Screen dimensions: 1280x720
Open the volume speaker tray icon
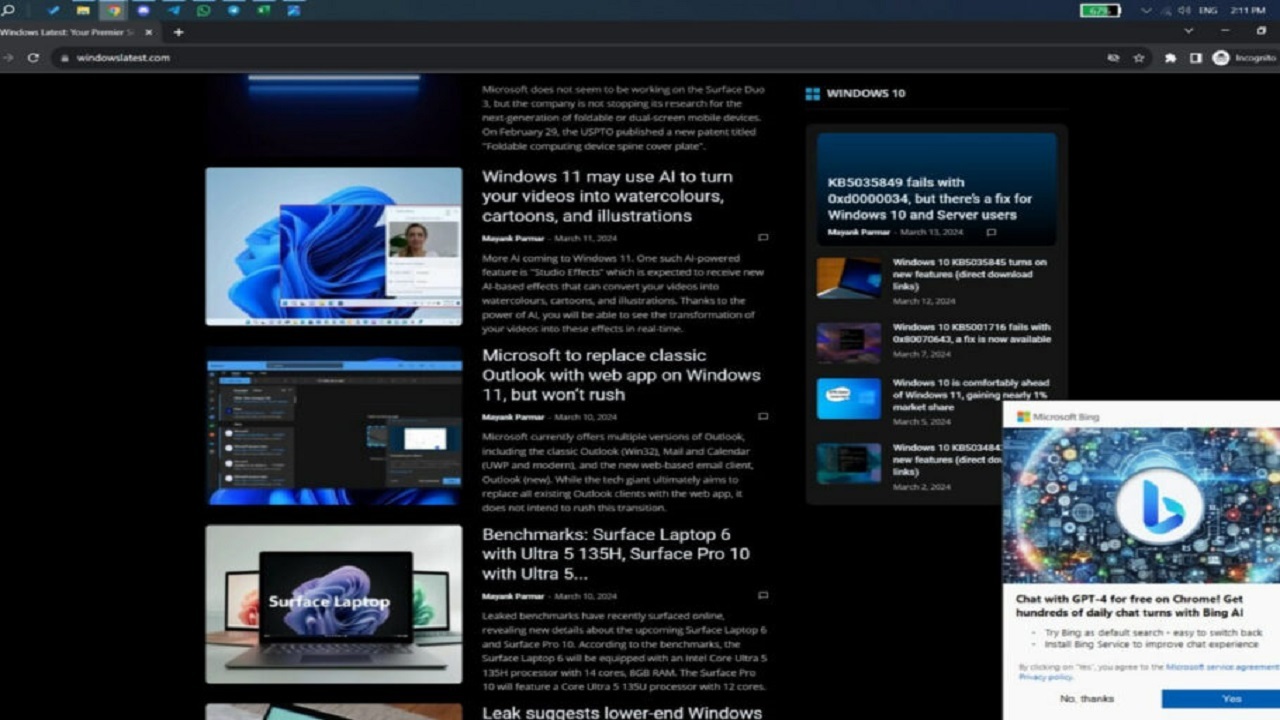[x=1184, y=10]
